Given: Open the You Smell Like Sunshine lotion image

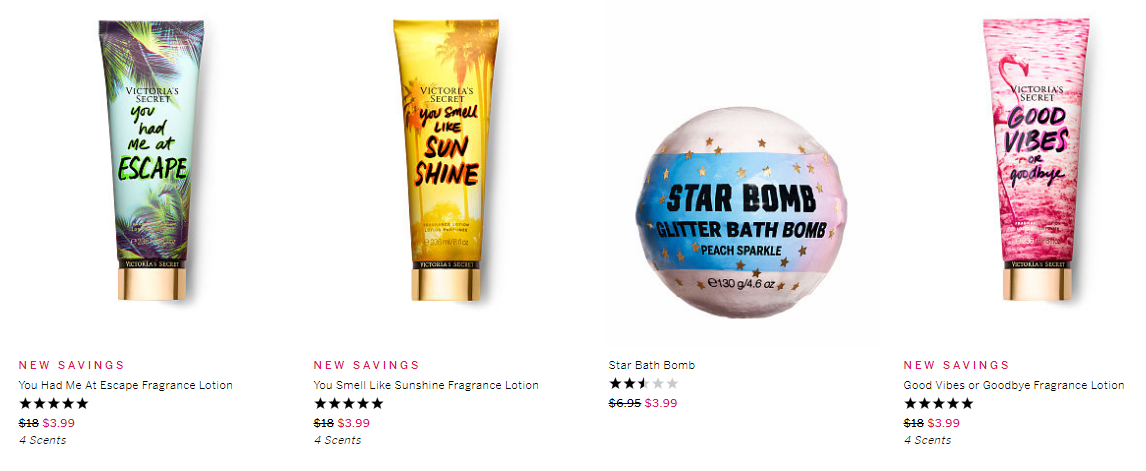Looking at the screenshot, I should coord(446,159).
